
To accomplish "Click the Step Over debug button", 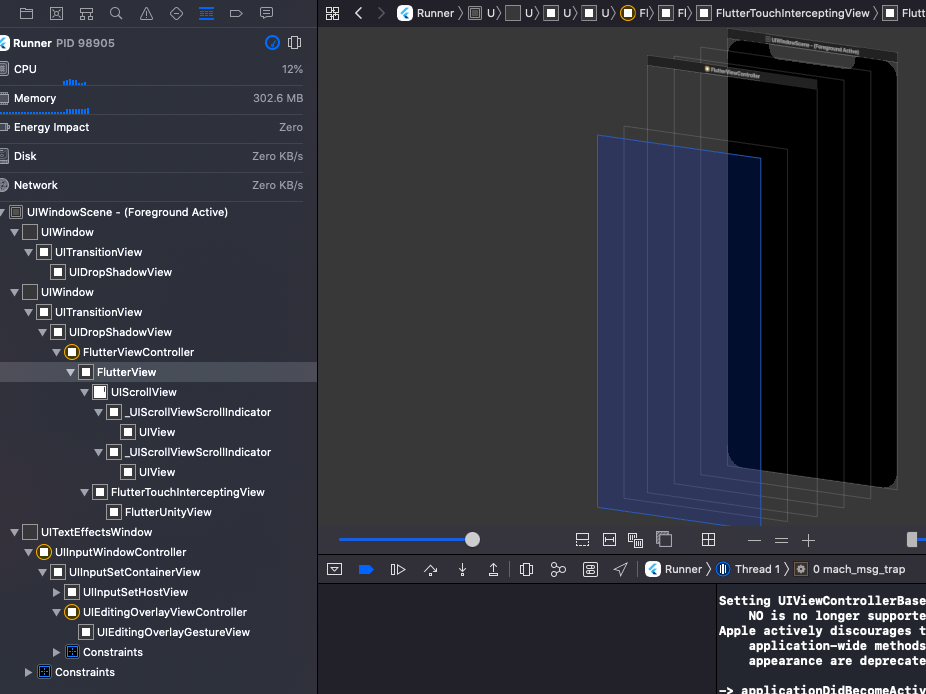I will [430, 569].
